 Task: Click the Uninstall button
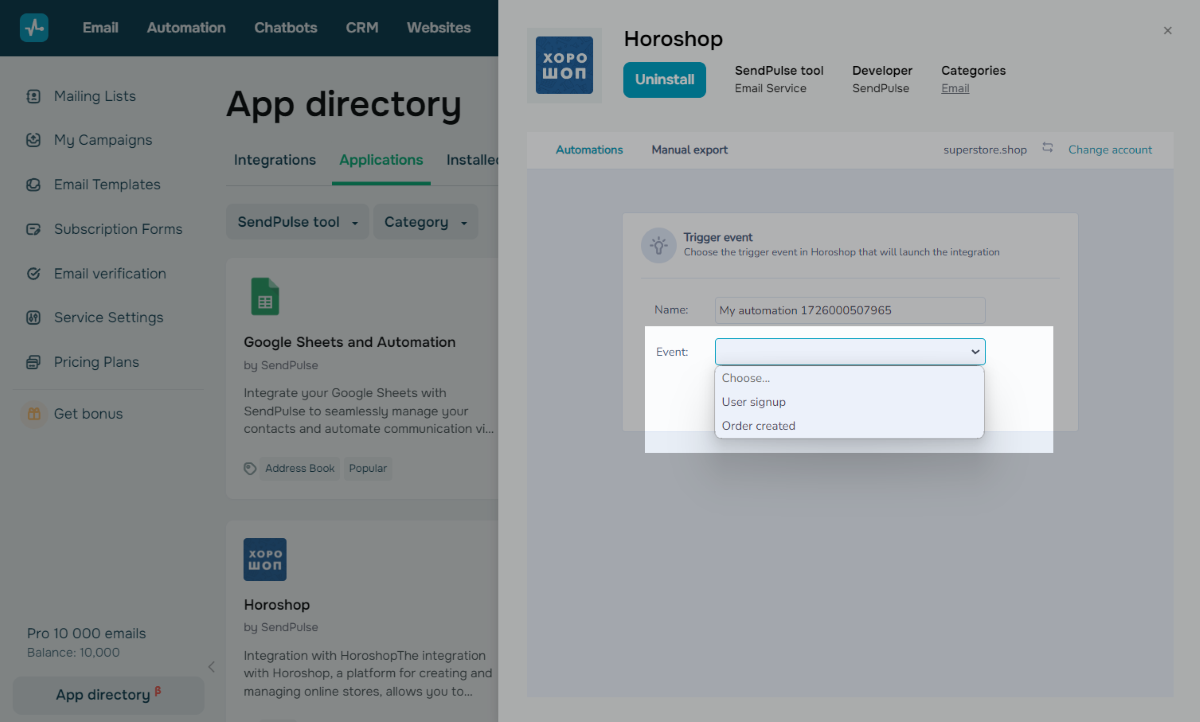(664, 80)
